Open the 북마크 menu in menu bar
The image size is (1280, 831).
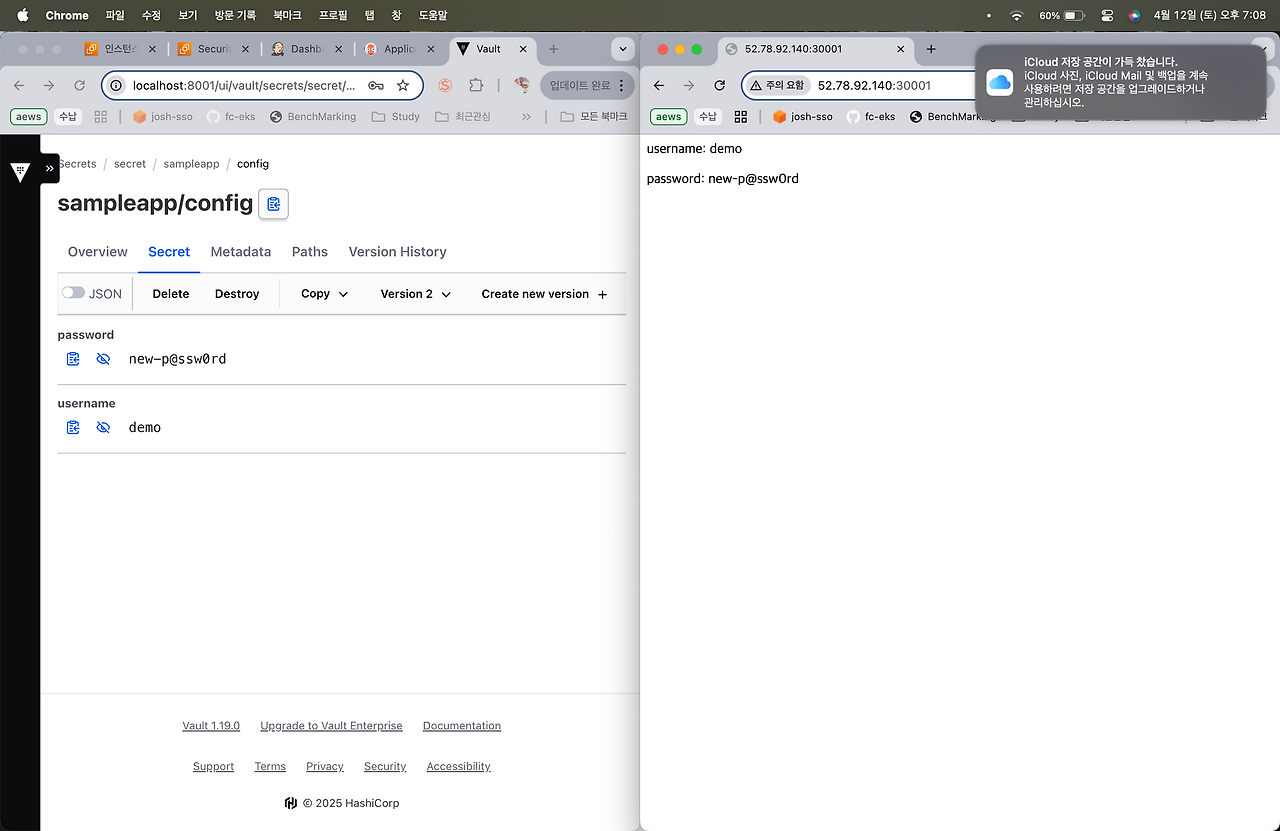coord(287,15)
